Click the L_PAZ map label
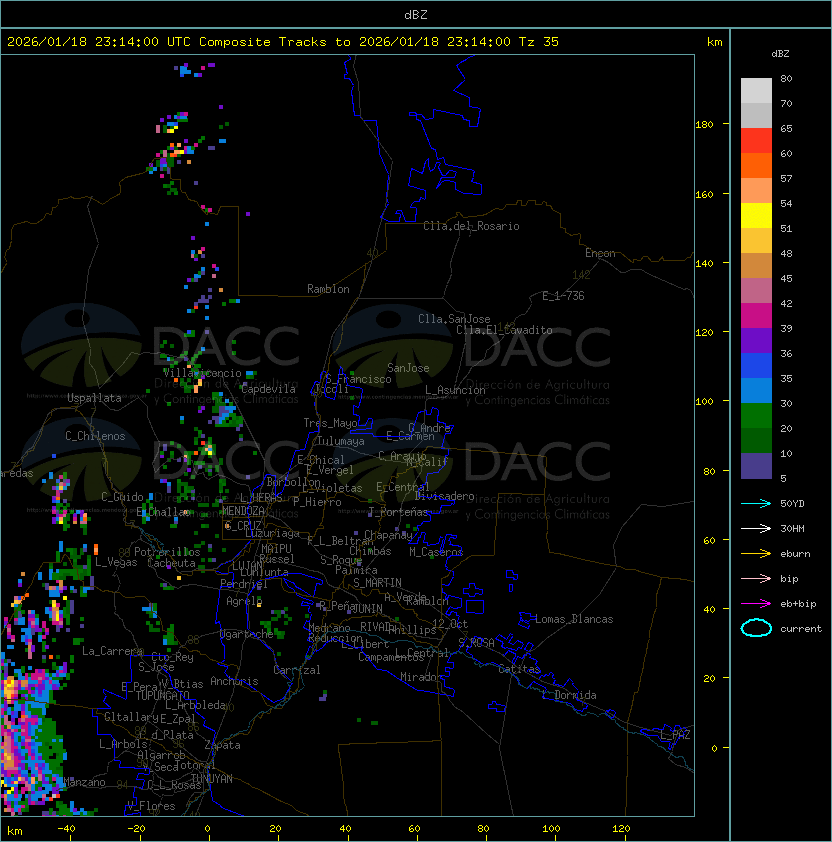 (x=675, y=734)
